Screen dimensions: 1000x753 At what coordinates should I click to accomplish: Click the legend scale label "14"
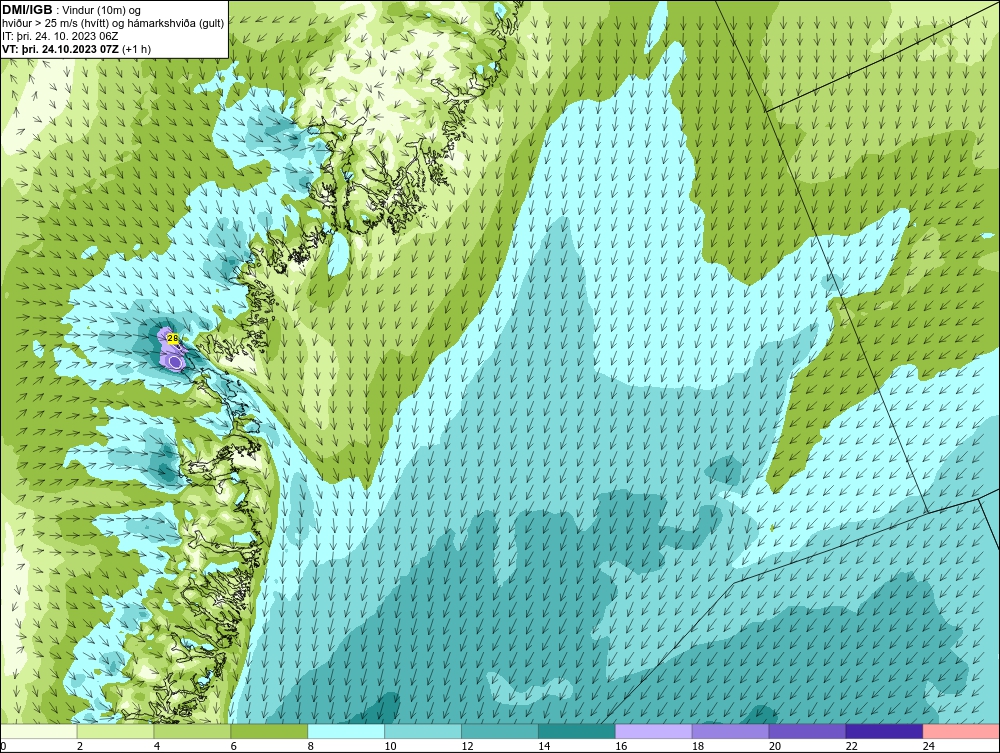click(x=544, y=746)
